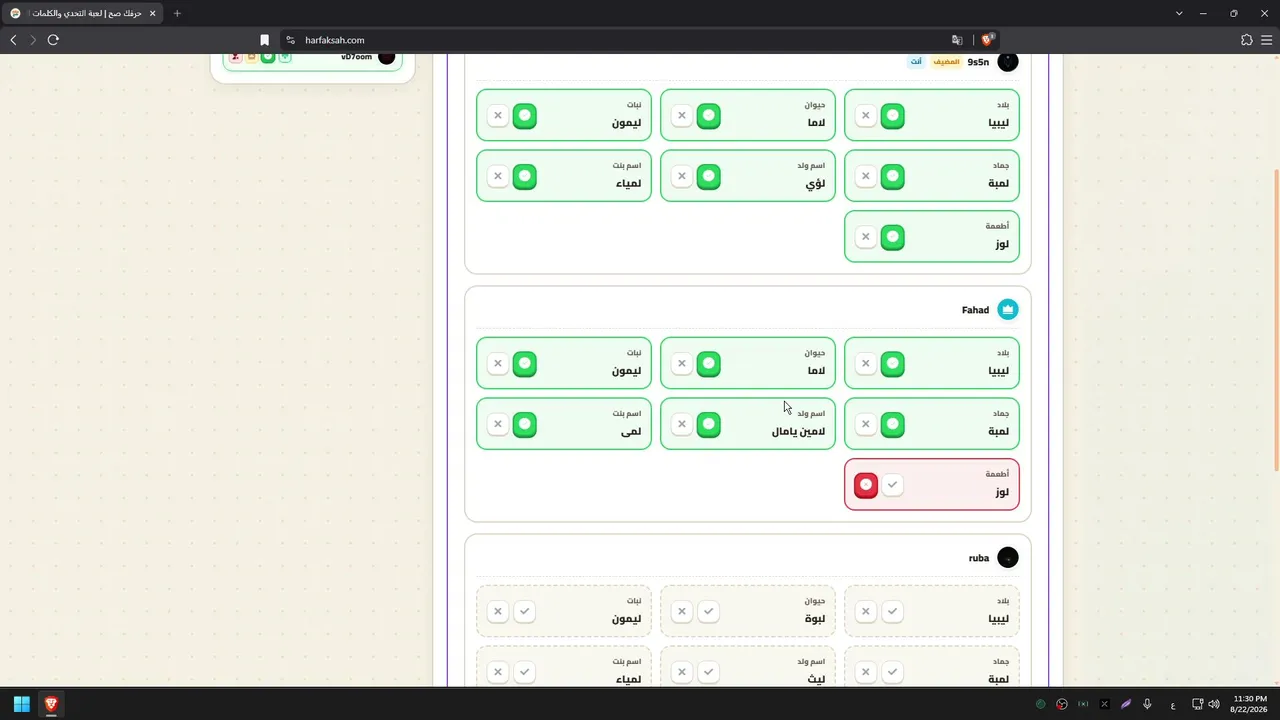Reload the harfaksah.com page
This screenshot has height=720, width=1280.
53,40
